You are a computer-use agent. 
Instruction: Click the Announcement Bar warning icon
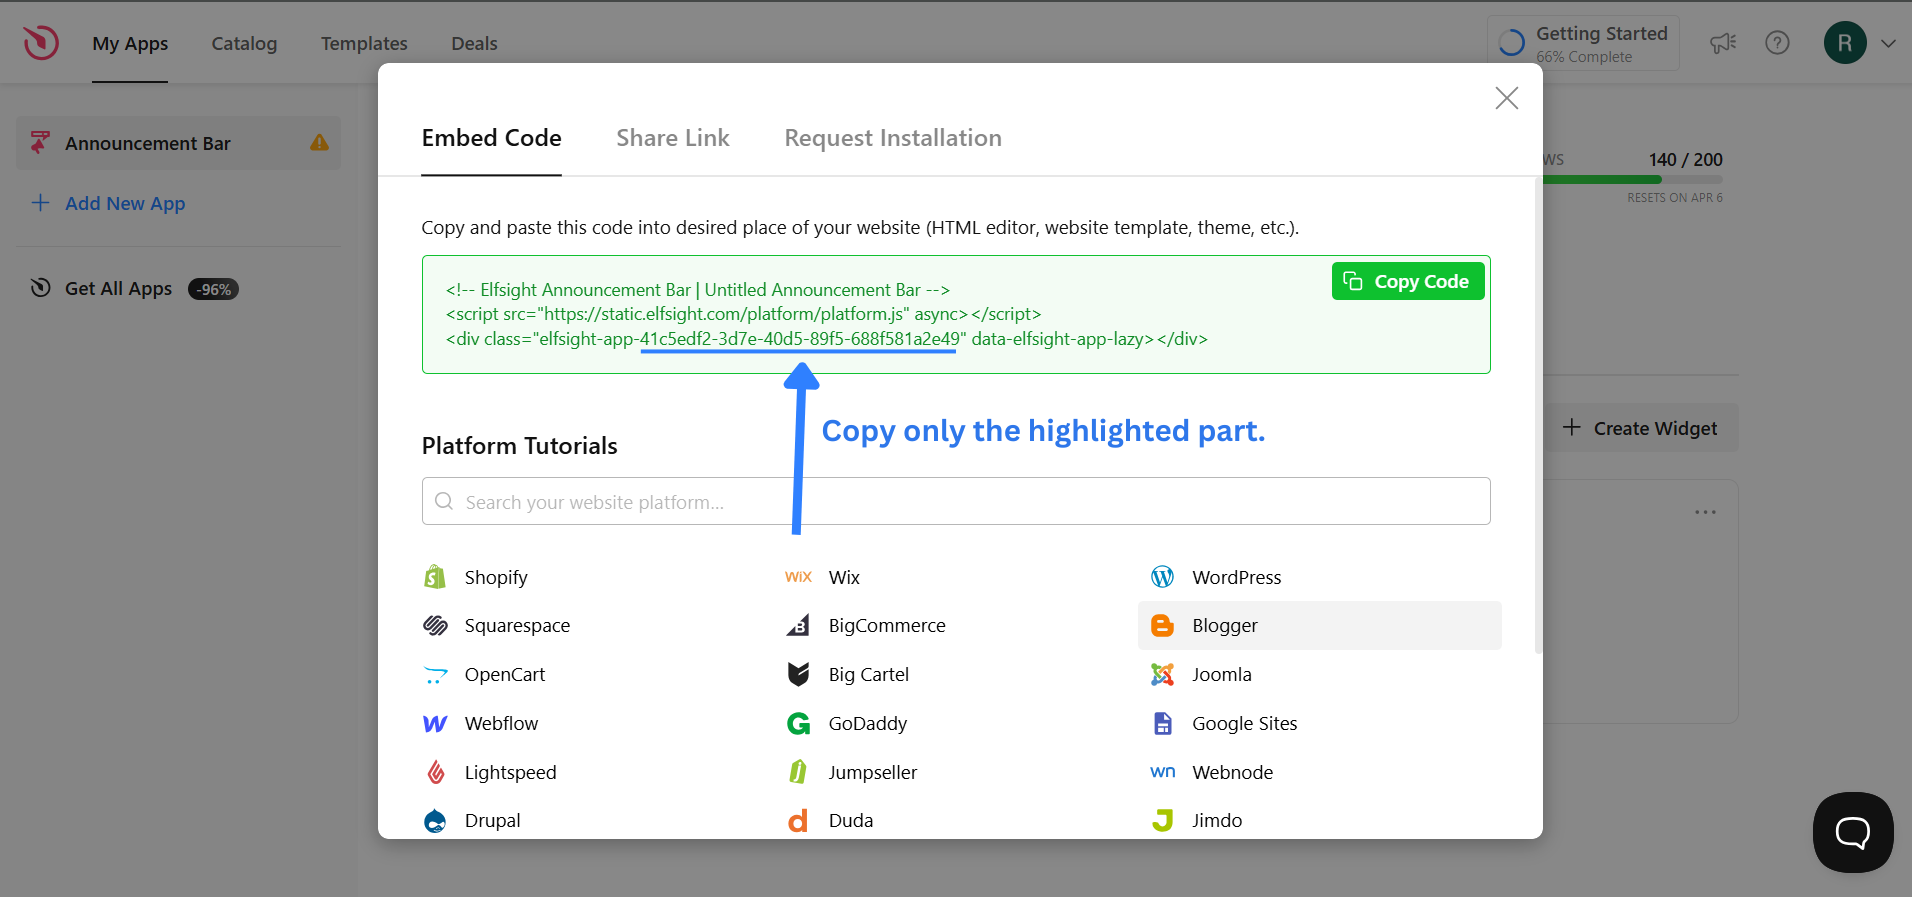(319, 143)
